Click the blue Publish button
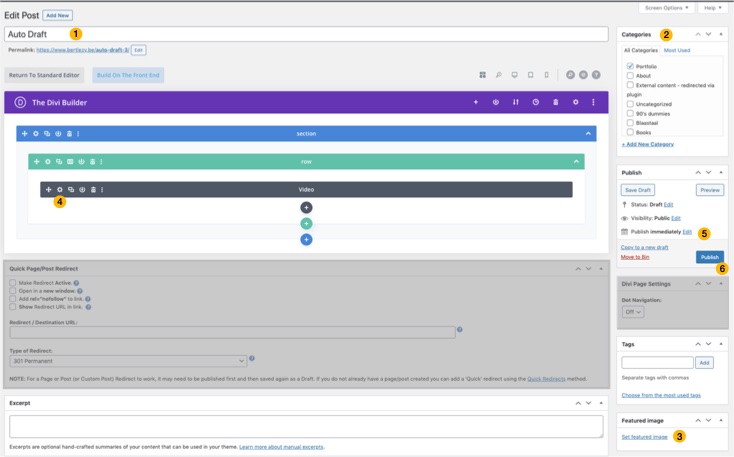Image resolution: width=734 pixels, height=457 pixels. (709, 257)
